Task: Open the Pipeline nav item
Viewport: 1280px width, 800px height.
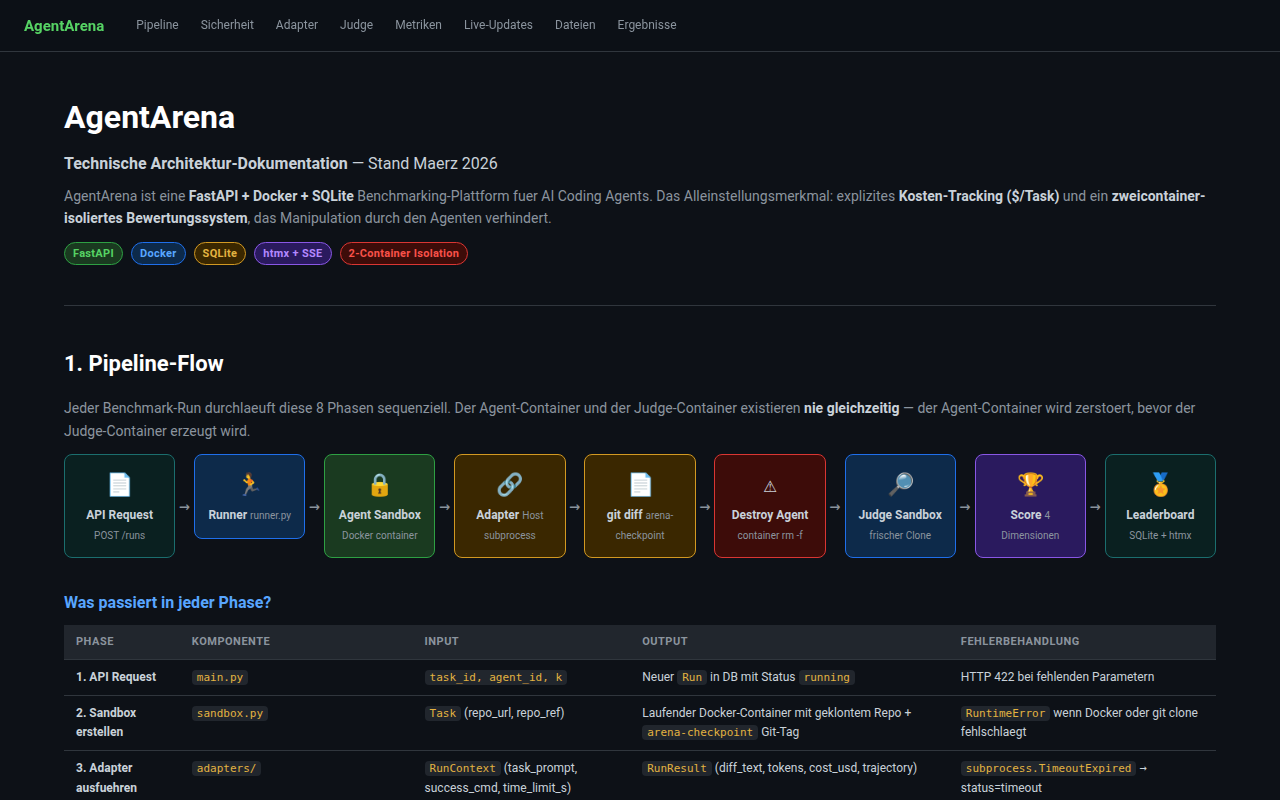Action: pyautogui.click(x=157, y=25)
